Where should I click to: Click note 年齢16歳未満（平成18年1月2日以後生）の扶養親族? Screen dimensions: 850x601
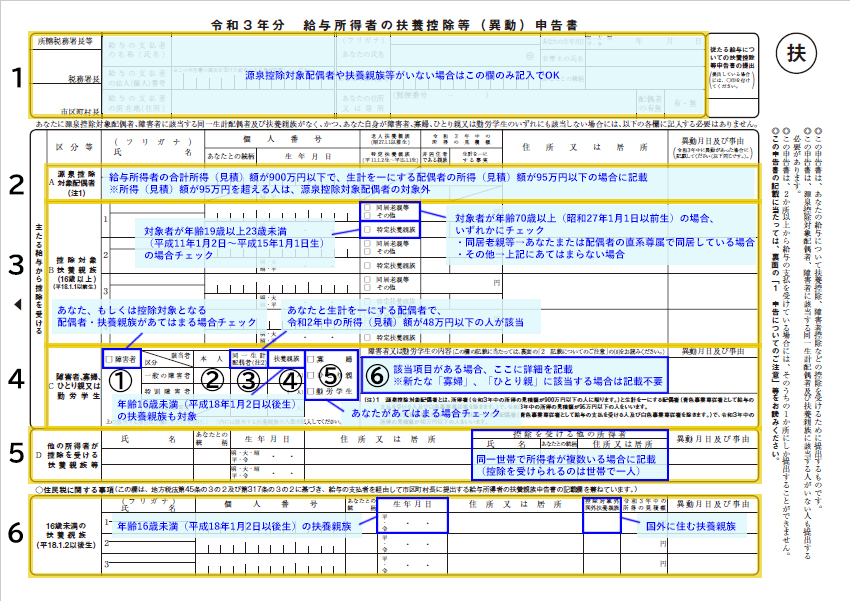tap(234, 526)
